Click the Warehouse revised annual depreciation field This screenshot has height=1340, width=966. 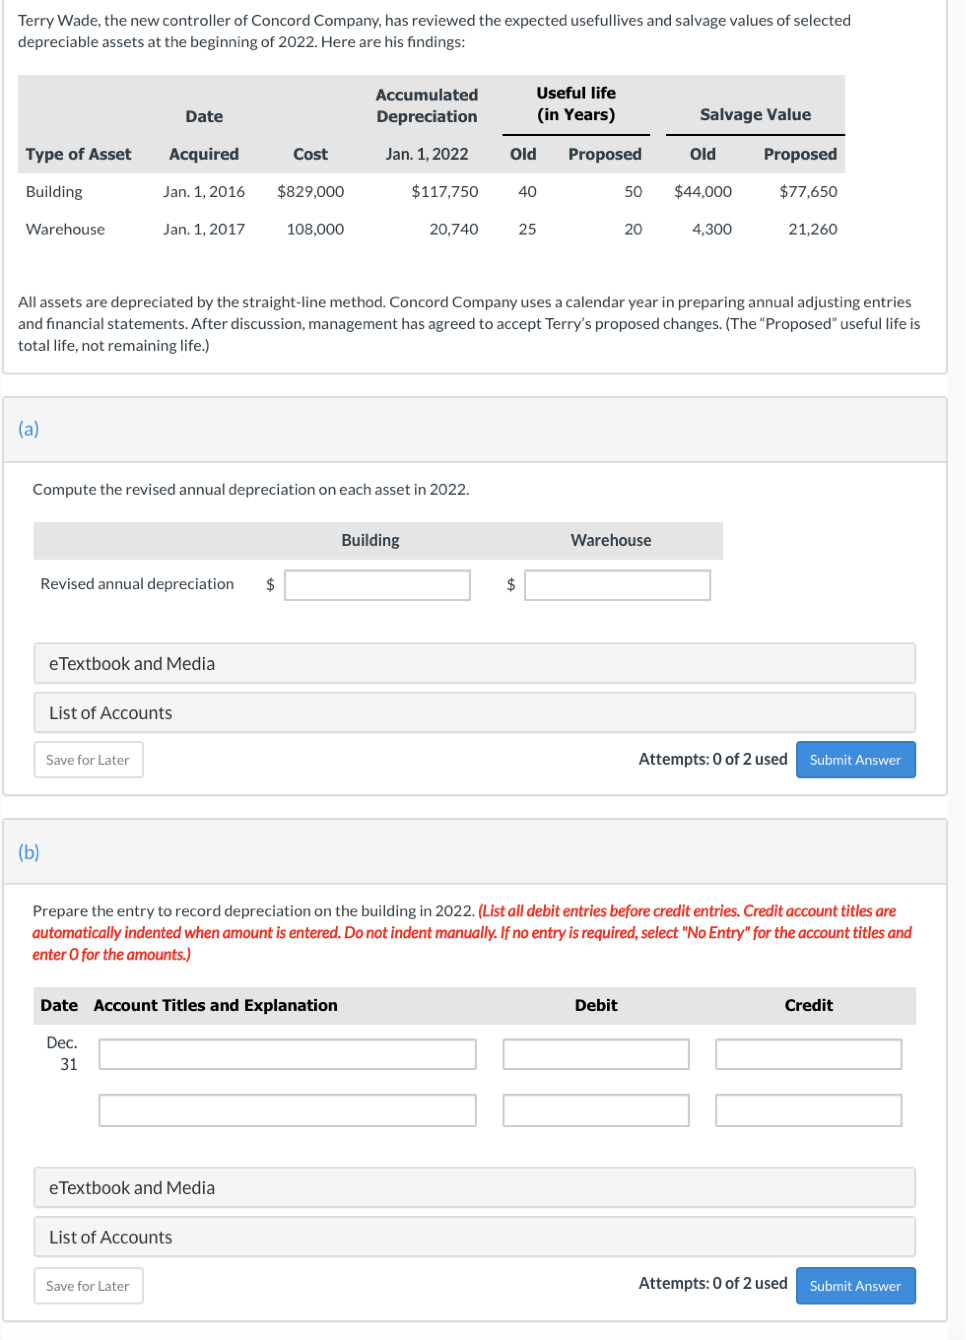tap(617, 585)
